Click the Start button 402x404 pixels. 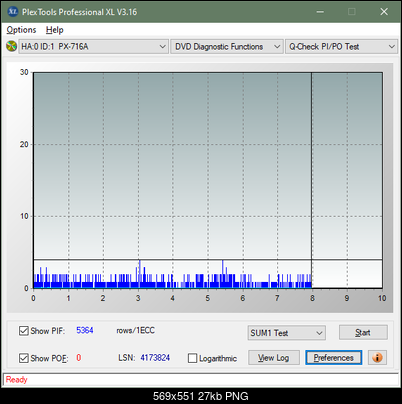point(363,332)
